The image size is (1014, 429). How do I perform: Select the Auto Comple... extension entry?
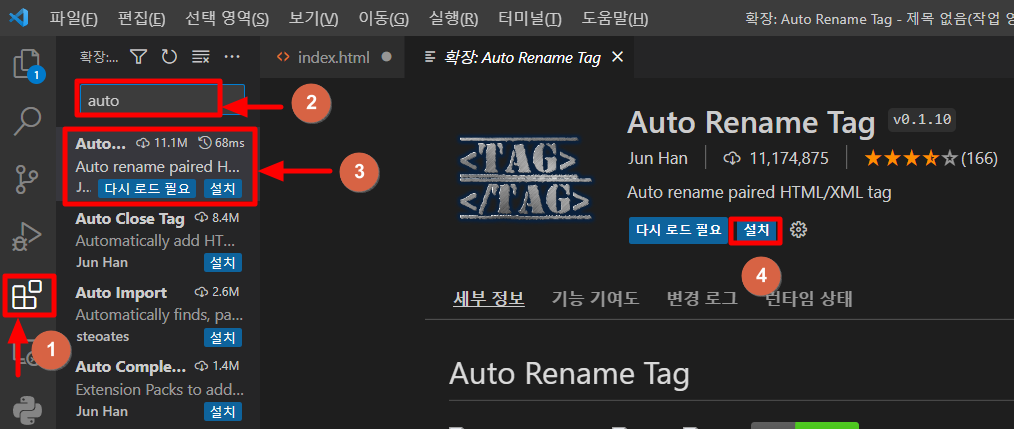point(158,389)
